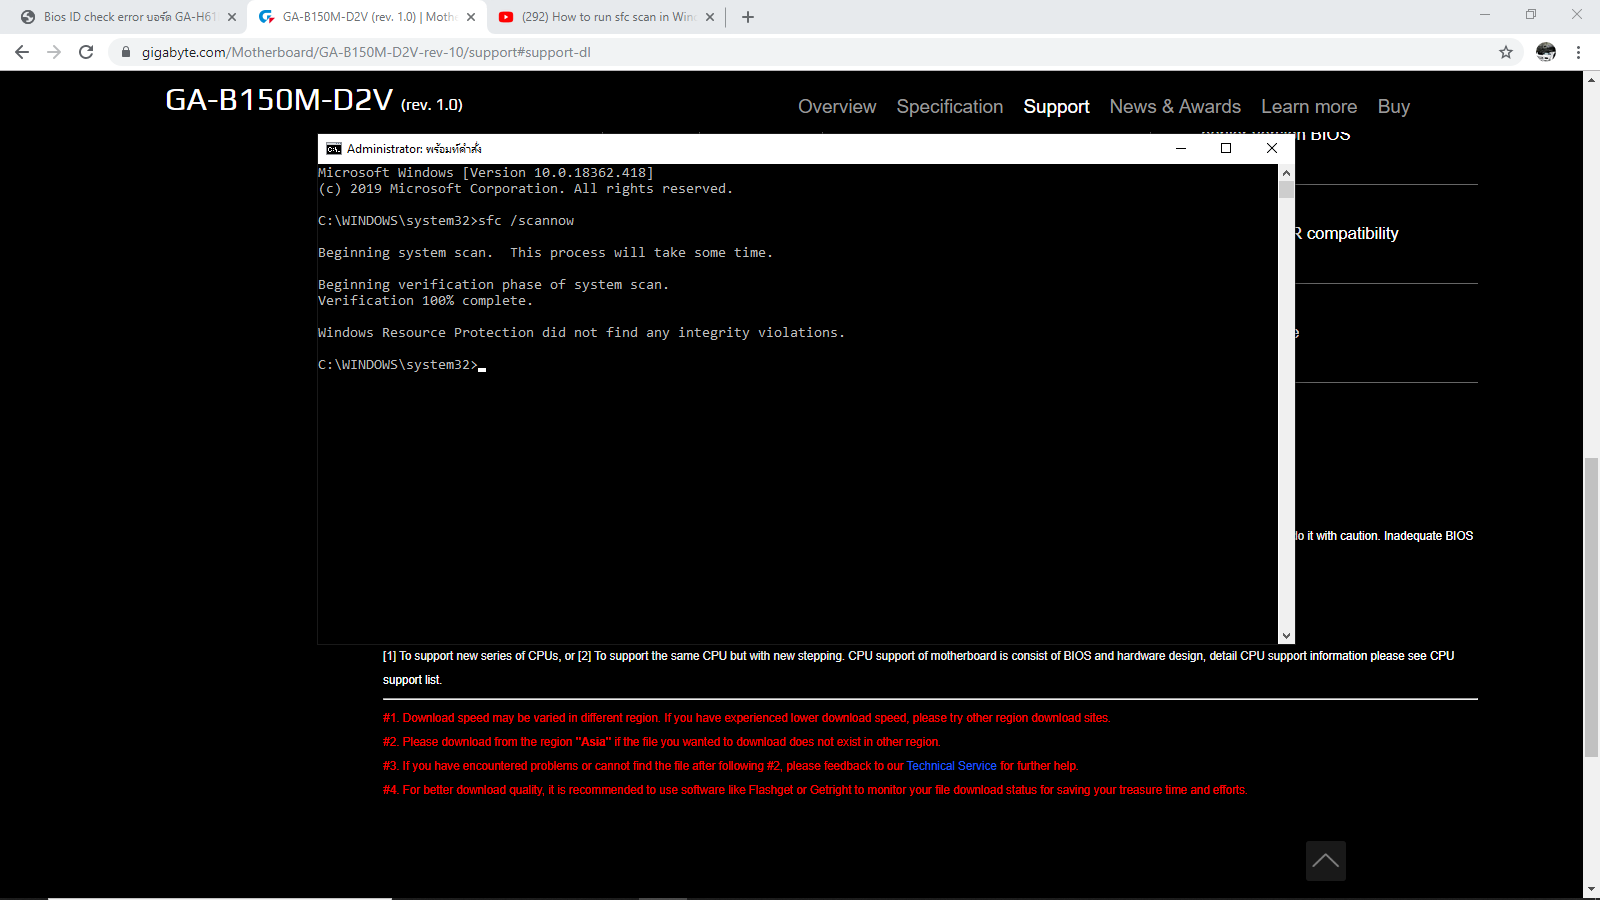Maximize the Administrator Command Prompt window
This screenshot has width=1600, height=900.
click(x=1226, y=148)
